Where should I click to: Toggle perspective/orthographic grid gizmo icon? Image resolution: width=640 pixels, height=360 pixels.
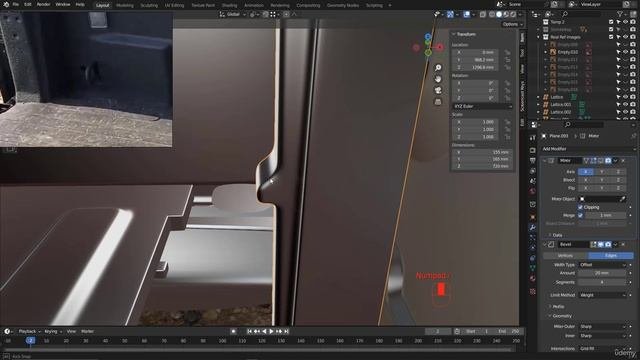click(x=438, y=102)
